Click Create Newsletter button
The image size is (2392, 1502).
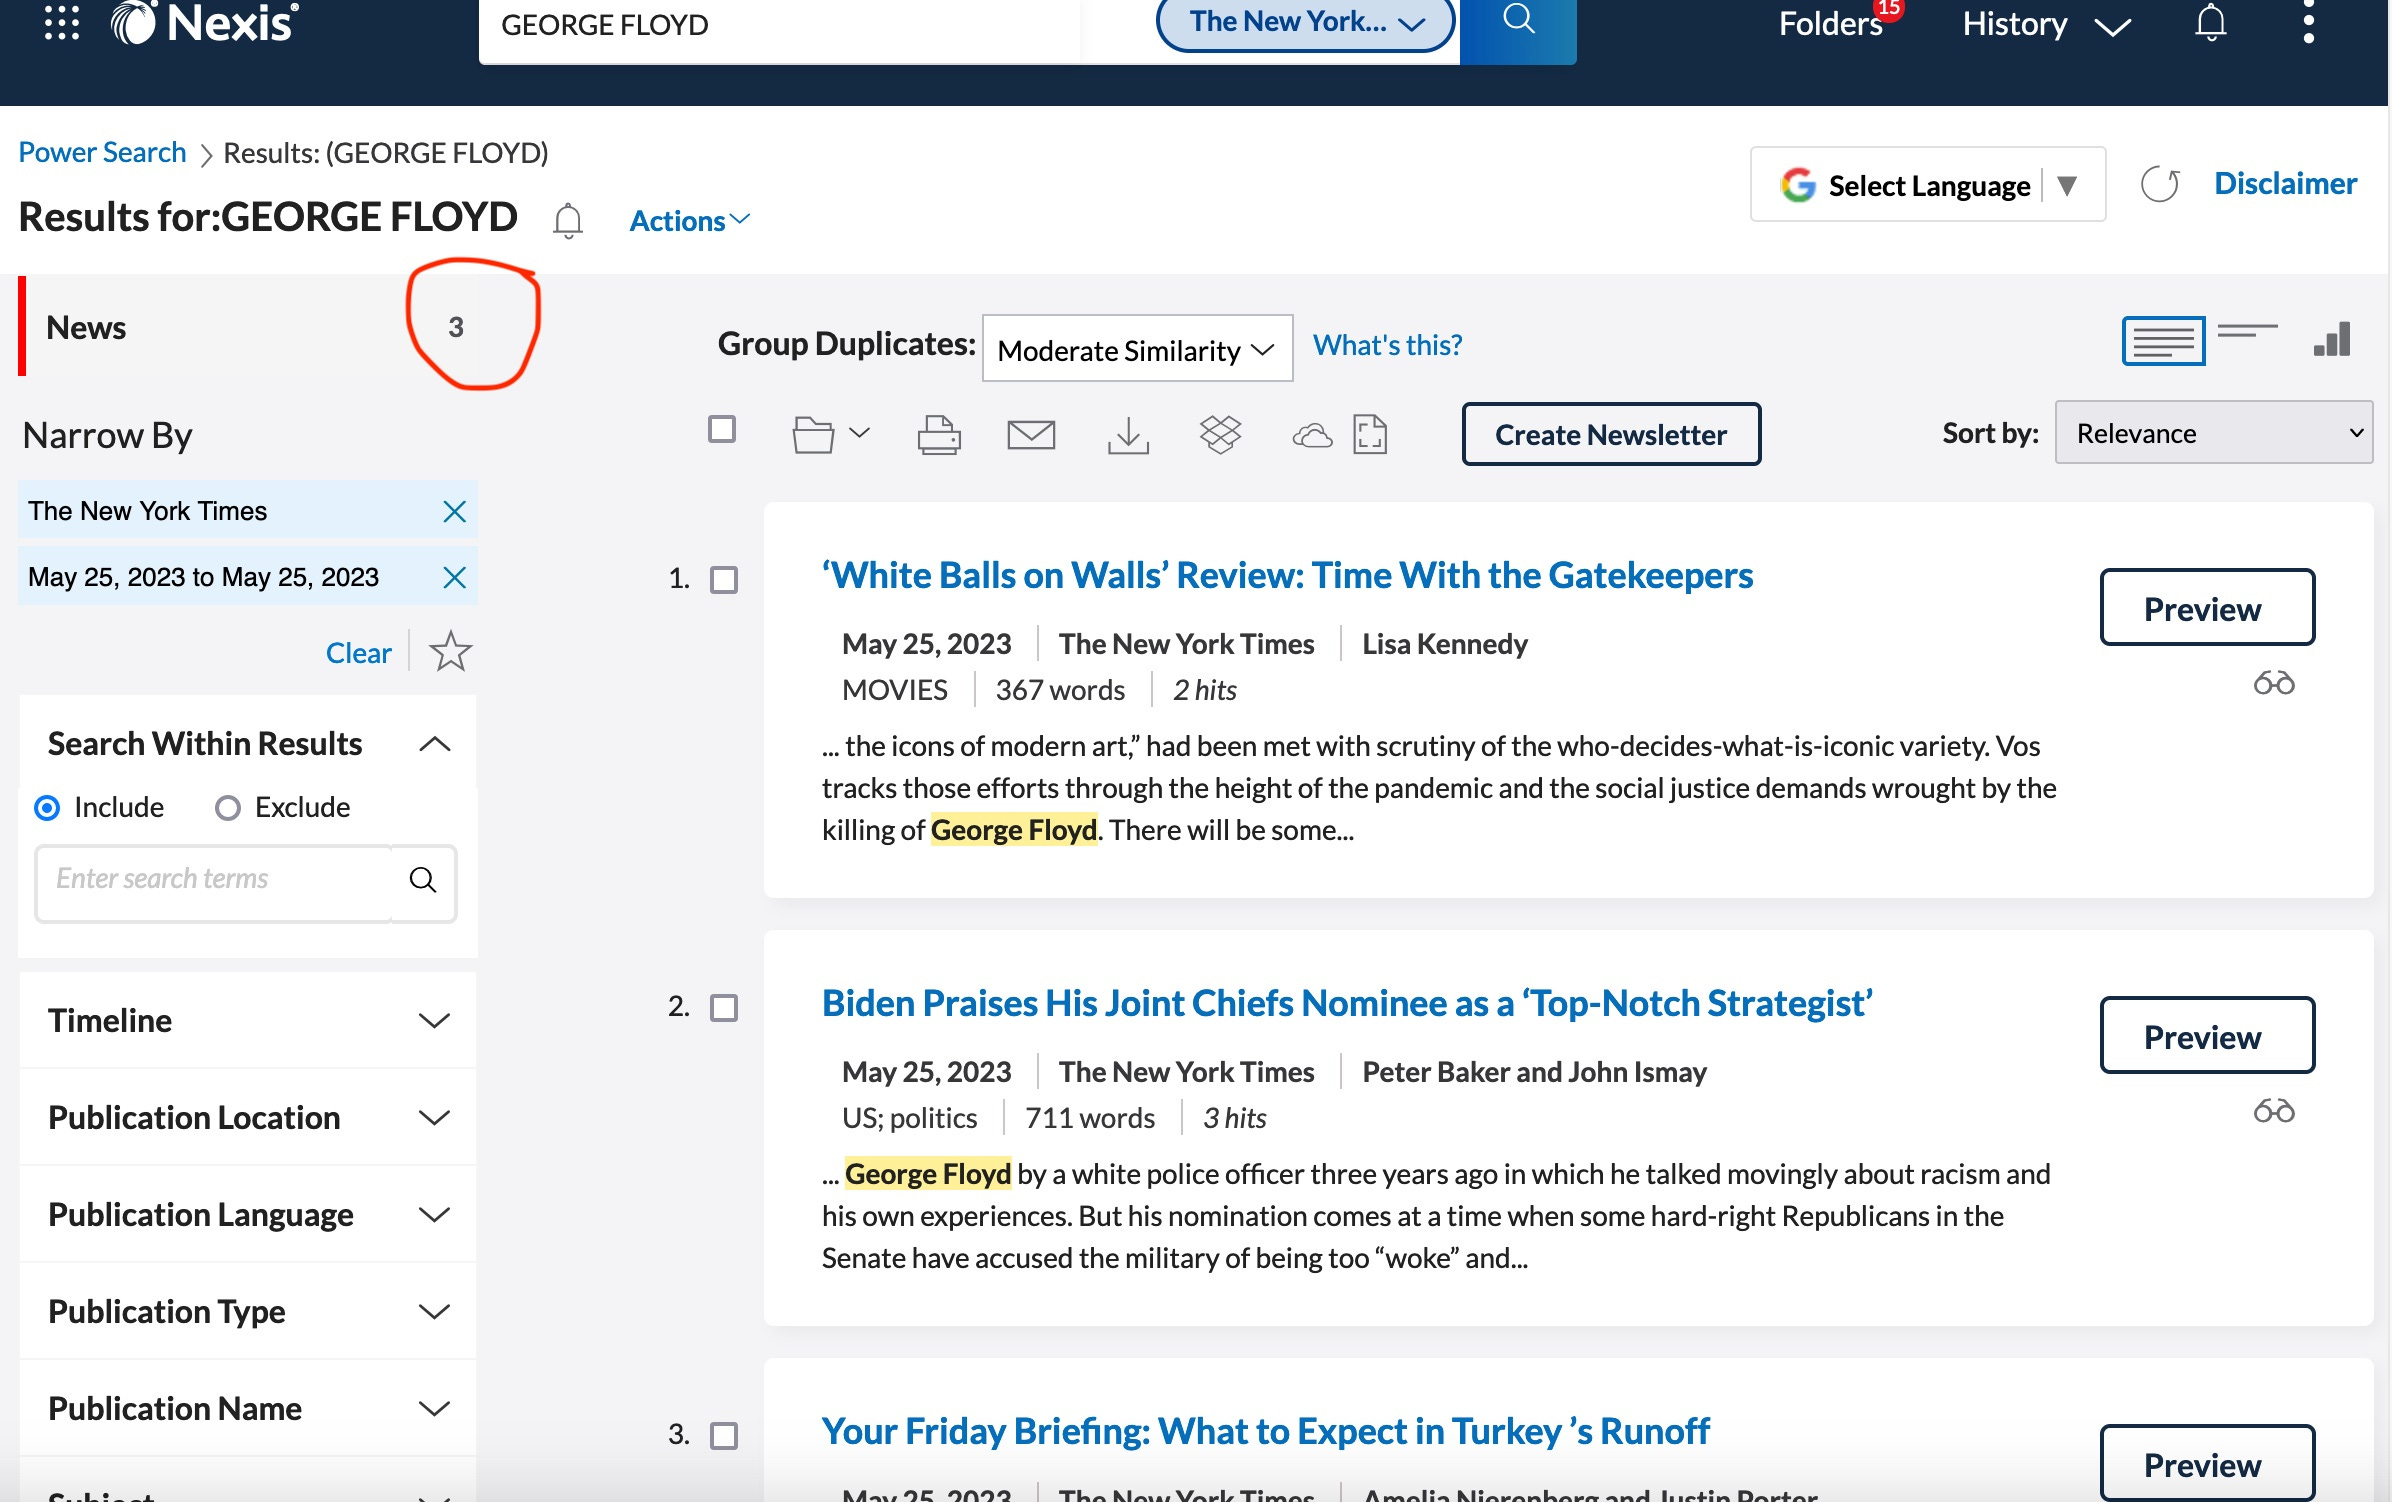pyautogui.click(x=1611, y=434)
